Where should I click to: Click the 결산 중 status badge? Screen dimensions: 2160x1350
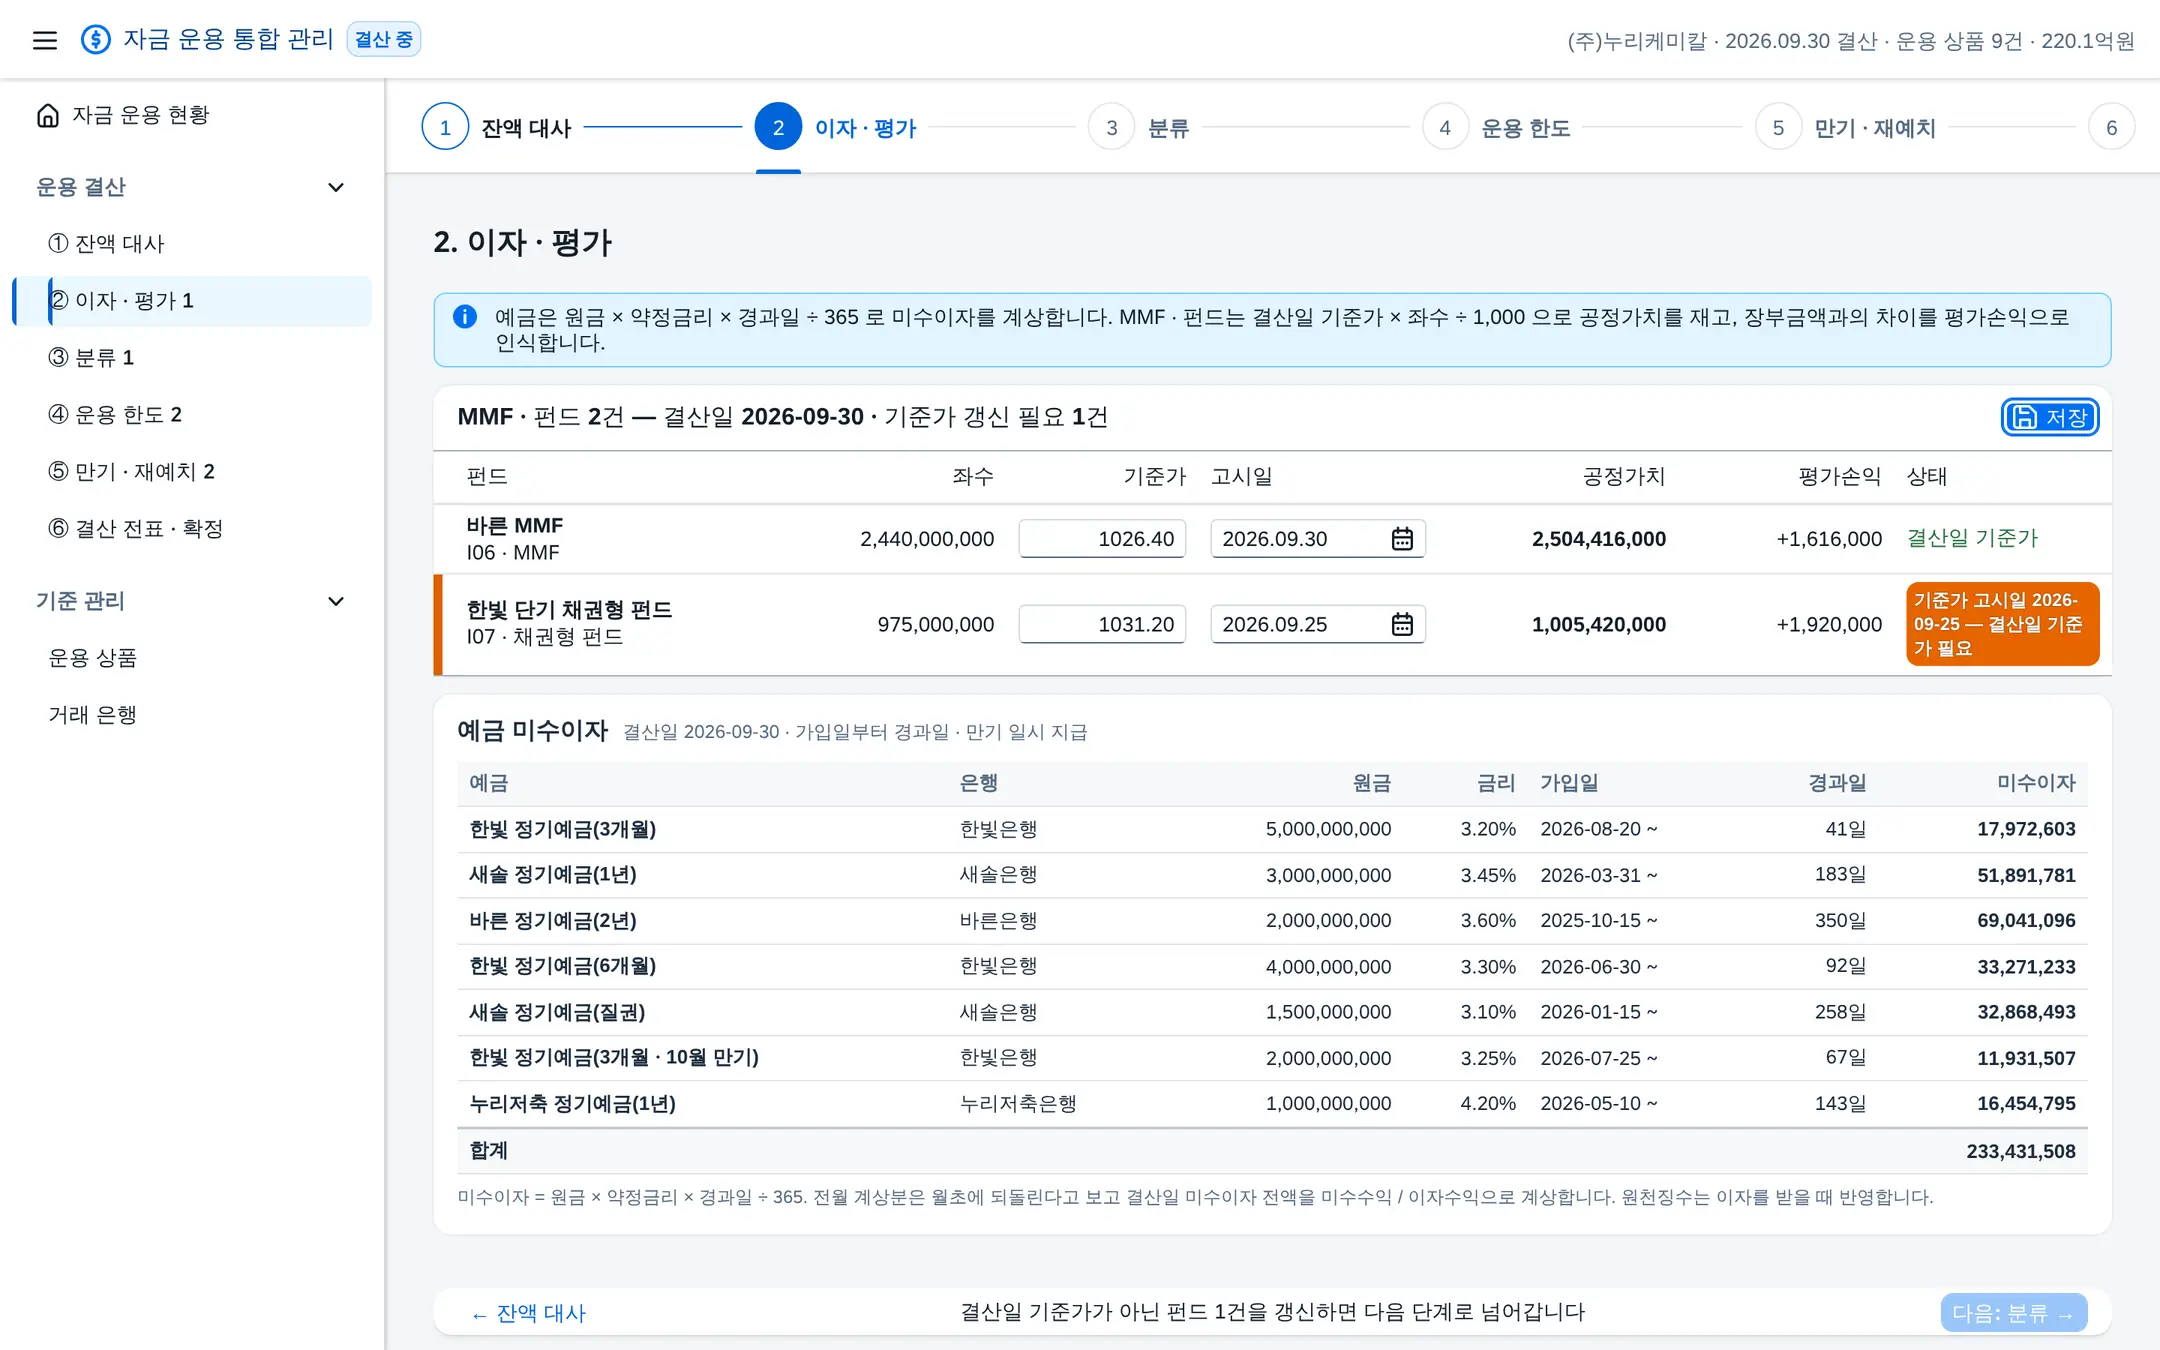384,39
